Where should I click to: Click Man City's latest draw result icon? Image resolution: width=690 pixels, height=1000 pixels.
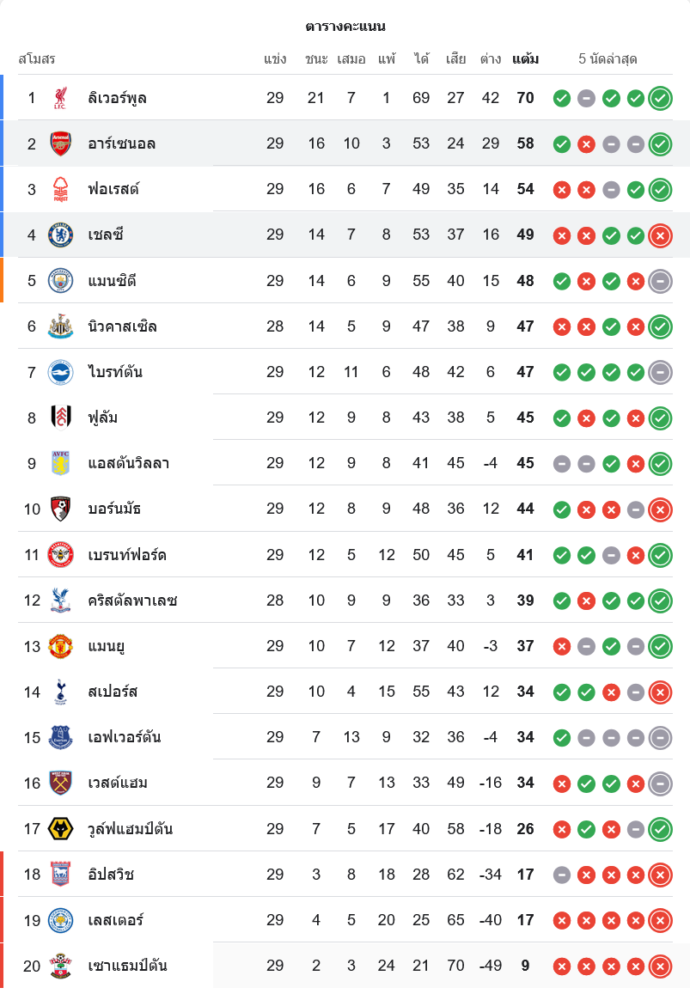click(659, 281)
